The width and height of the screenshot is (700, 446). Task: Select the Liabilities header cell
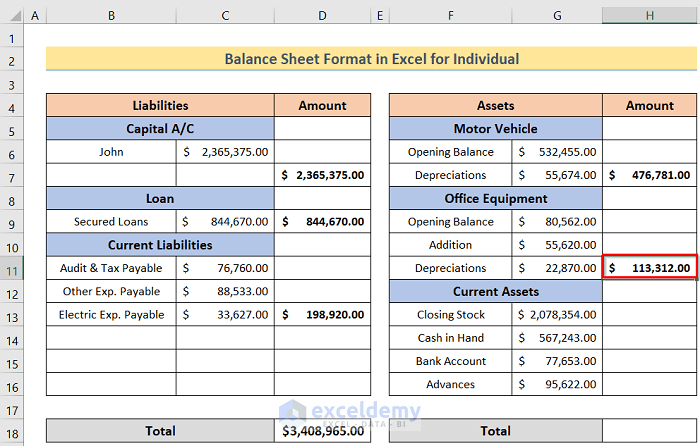click(160, 105)
